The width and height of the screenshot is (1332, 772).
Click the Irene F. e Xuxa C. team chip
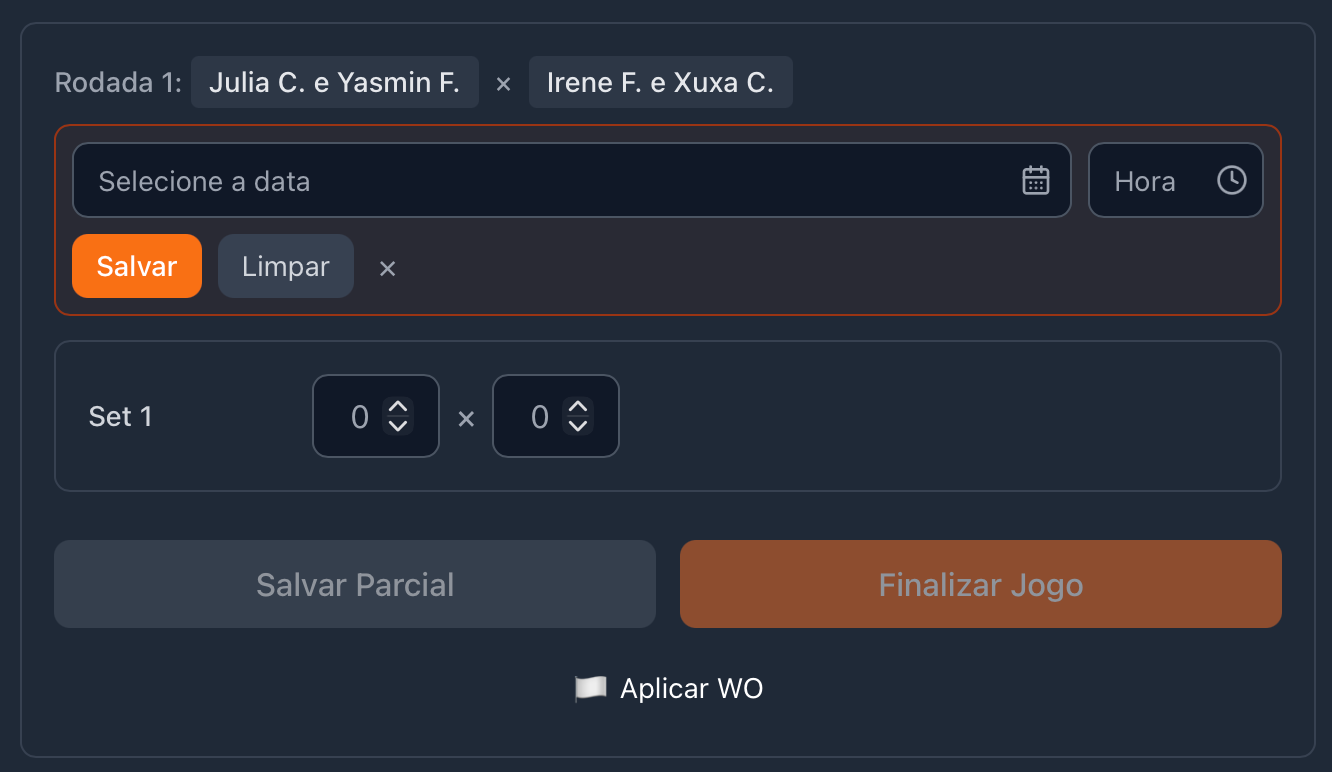point(660,83)
